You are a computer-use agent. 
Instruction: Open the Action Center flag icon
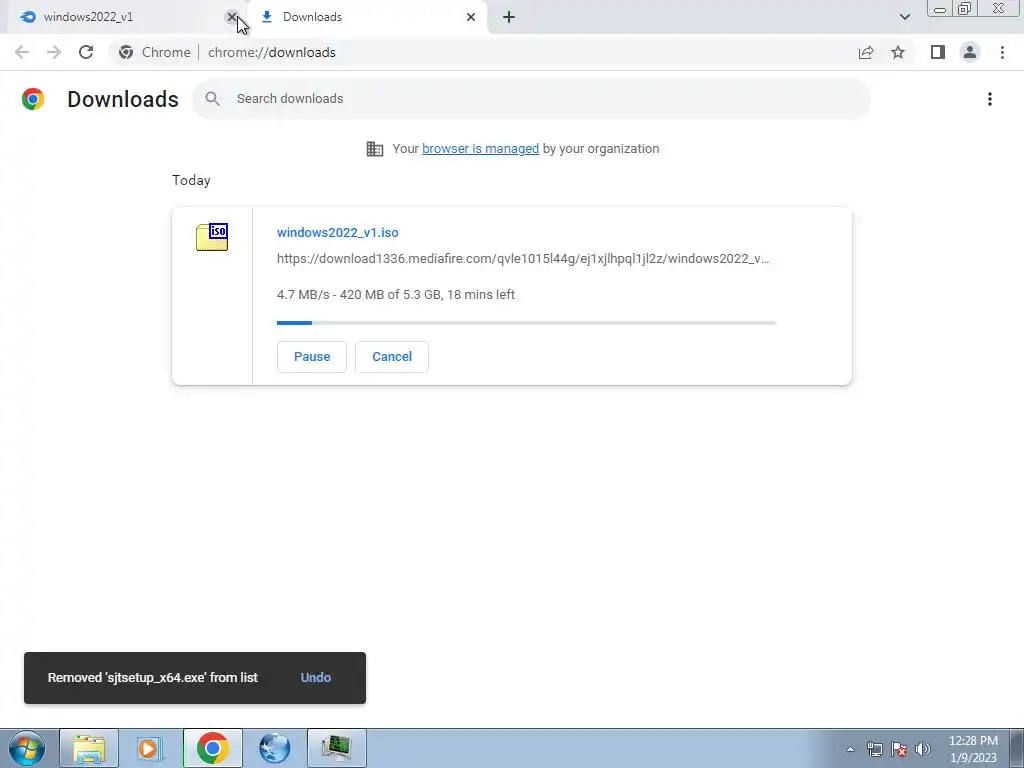(x=899, y=749)
